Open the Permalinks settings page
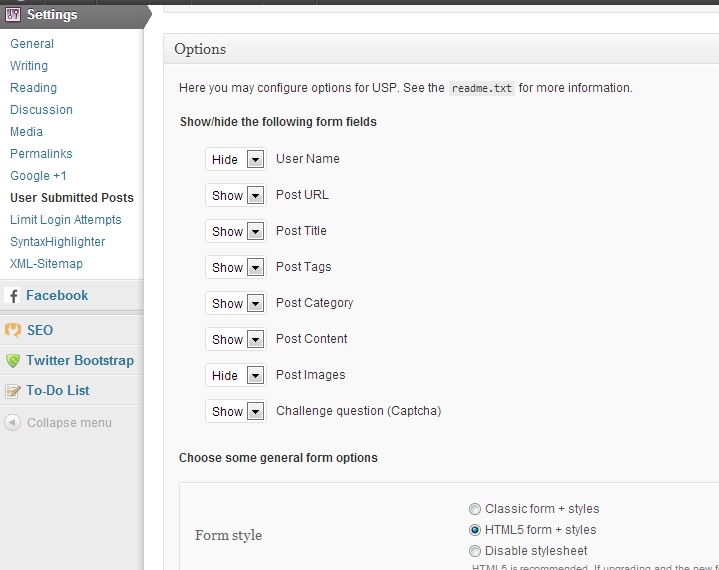This screenshot has width=719, height=570. point(41,154)
